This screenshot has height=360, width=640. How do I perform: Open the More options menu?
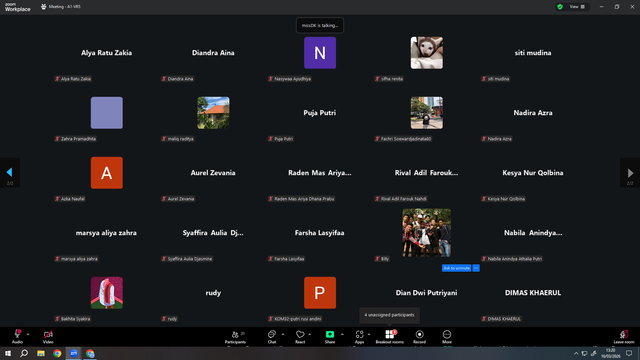pos(447,337)
